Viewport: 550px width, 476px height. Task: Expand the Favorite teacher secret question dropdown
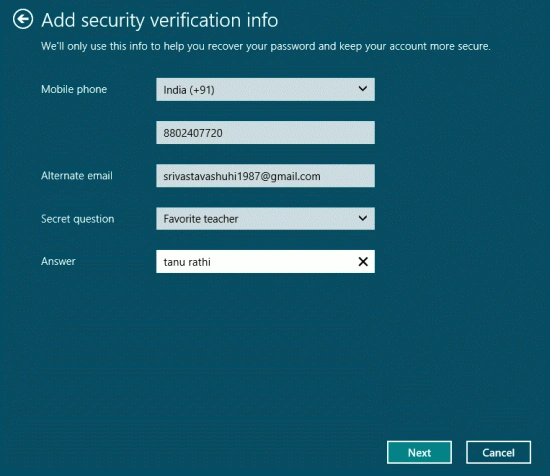pos(265,219)
